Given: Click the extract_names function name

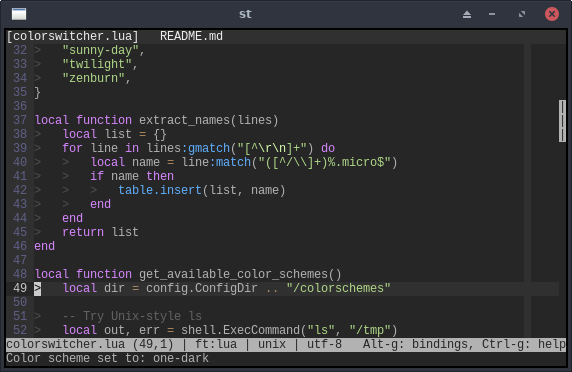Looking at the screenshot, I should coord(184,120).
